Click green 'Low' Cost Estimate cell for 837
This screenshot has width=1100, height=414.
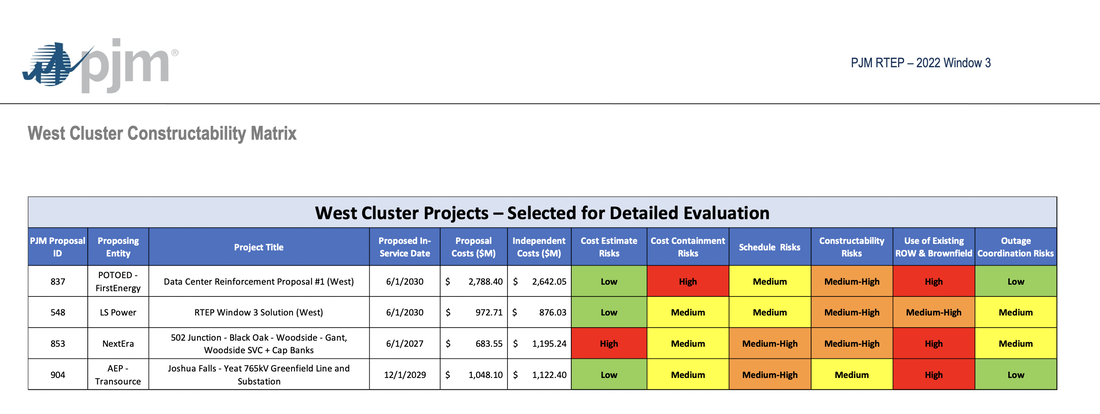[x=609, y=281]
